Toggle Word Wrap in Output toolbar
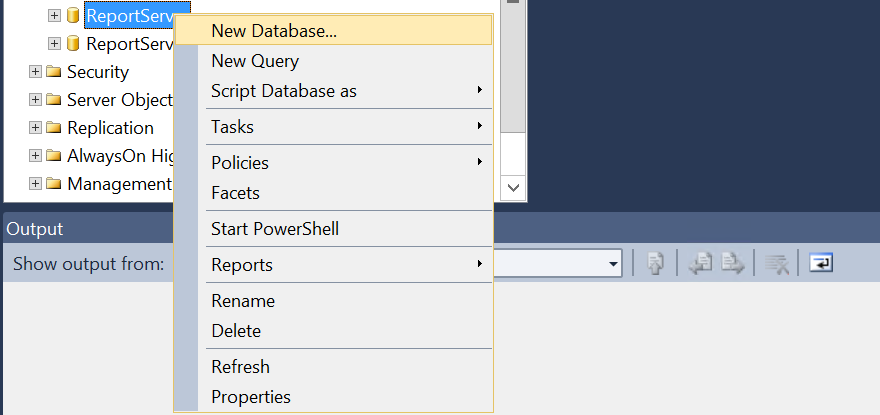This screenshot has height=415, width=880. pyautogui.click(x=821, y=263)
